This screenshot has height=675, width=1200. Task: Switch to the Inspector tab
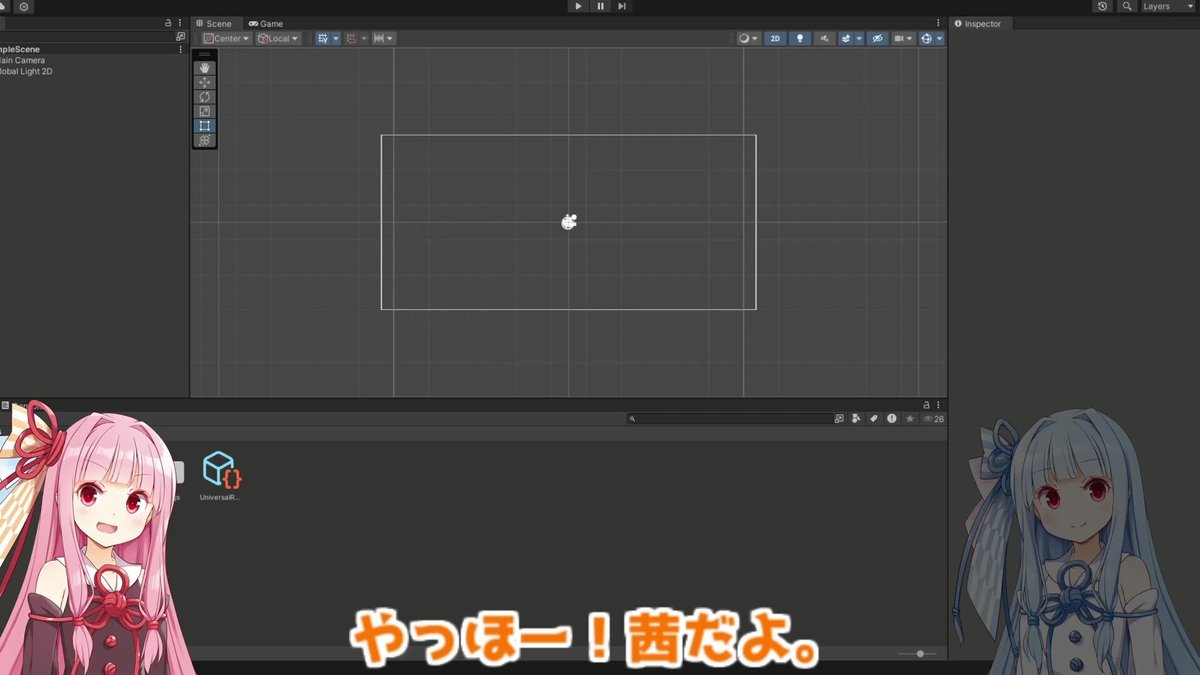coord(984,23)
